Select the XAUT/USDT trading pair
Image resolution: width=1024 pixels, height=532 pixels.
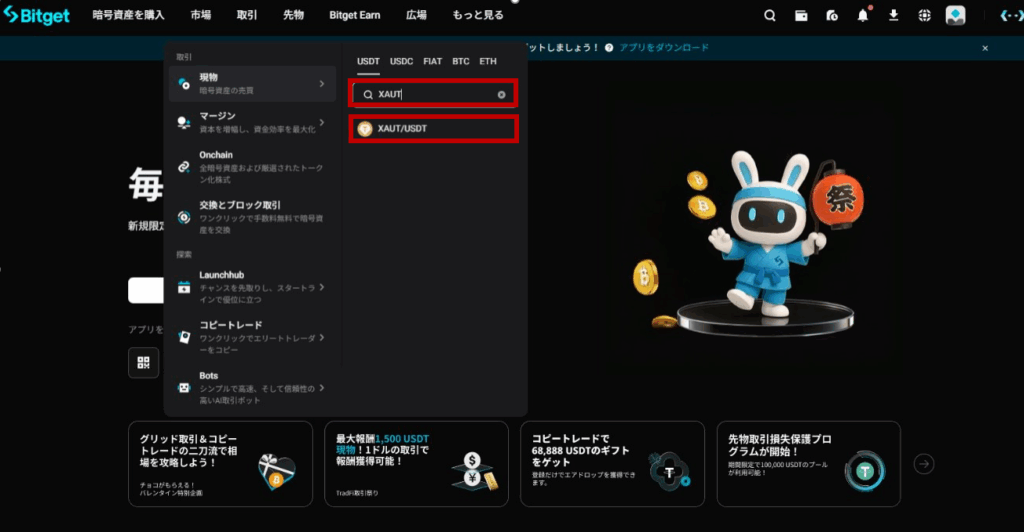tap(433, 128)
